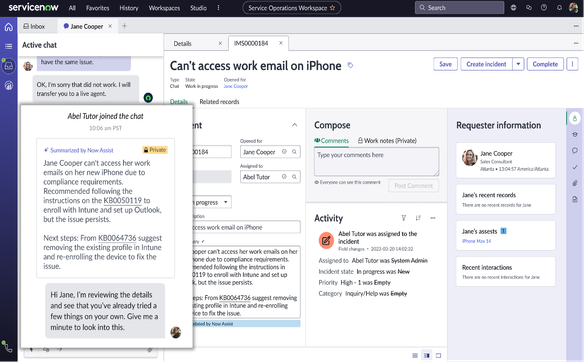Collapse the details section chevron
Image resolution: width=584 pixels, height=362 pixels.
coord(295,125)
